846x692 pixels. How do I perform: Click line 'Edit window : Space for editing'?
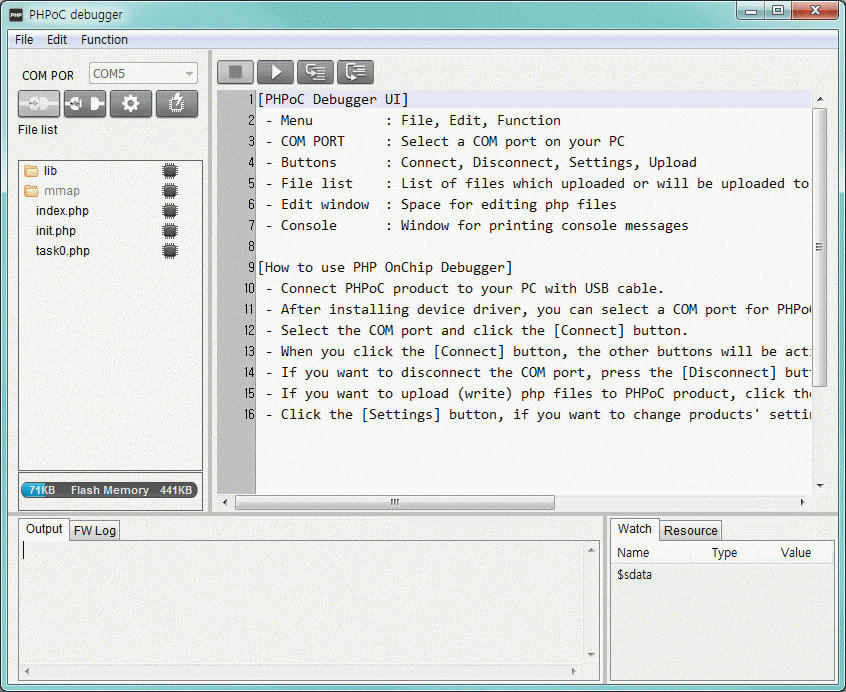tap(441, 204)
